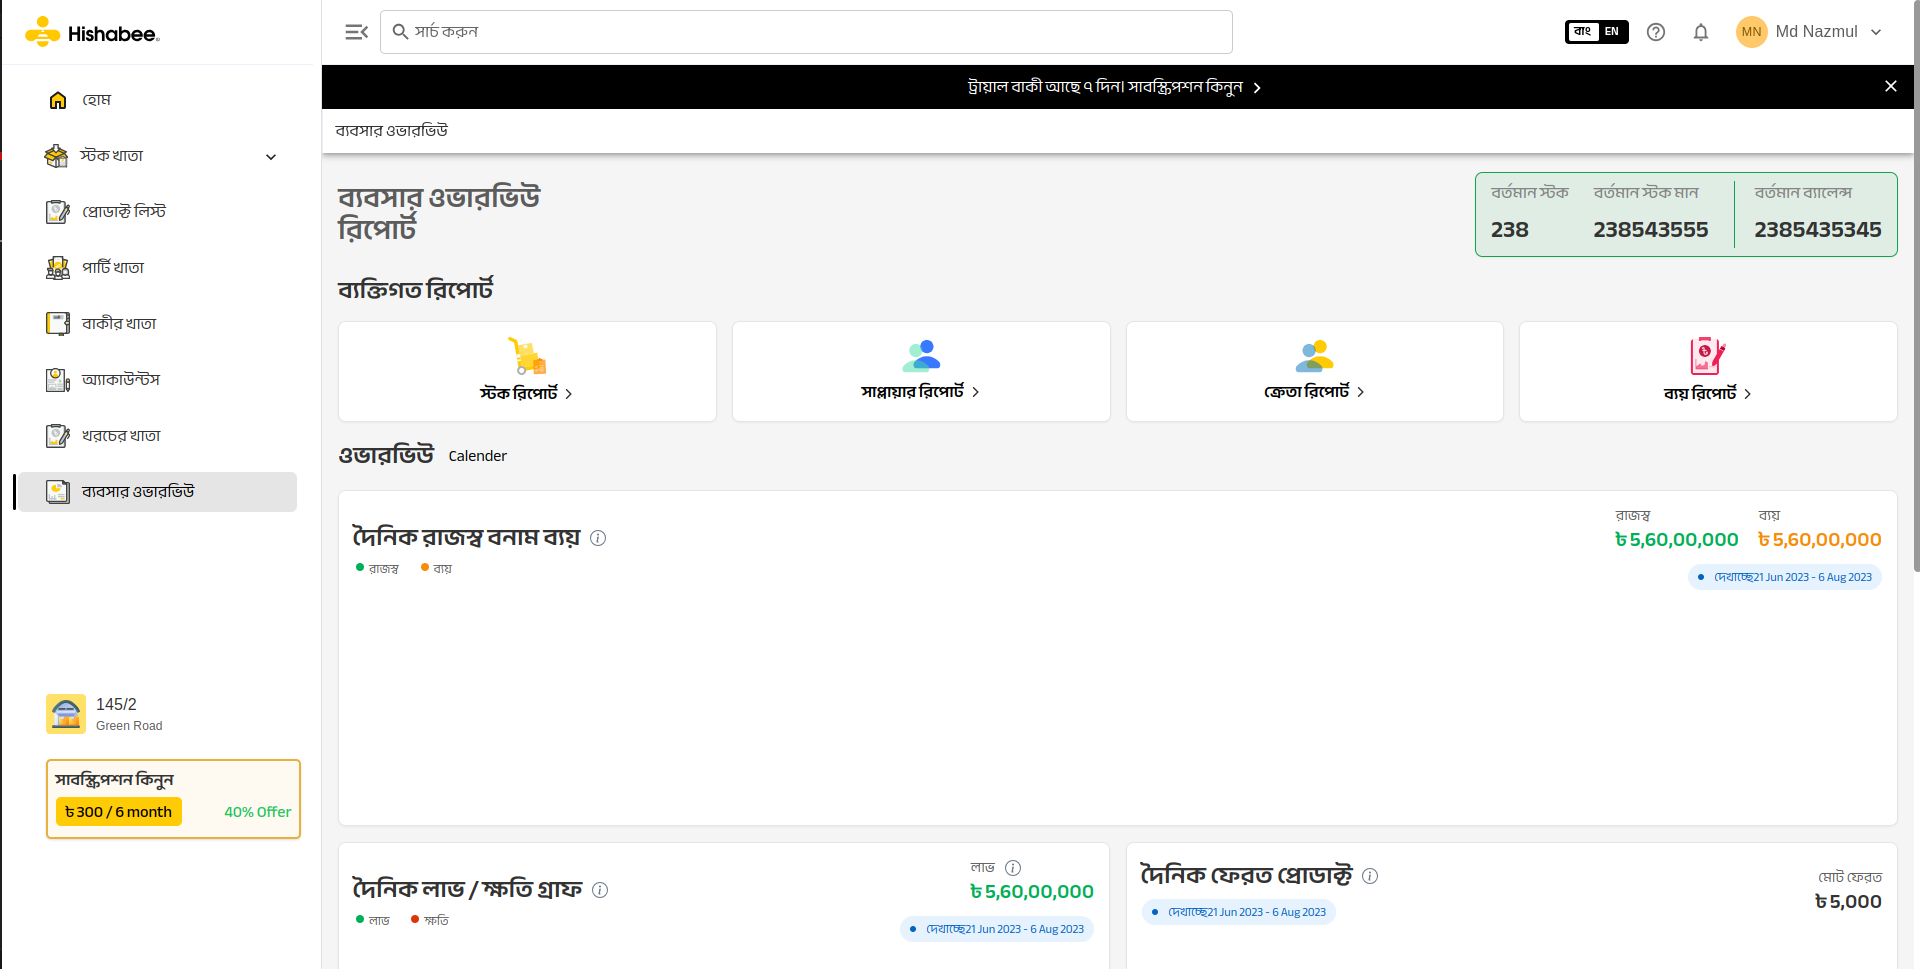Switch language to Bangla in toggle

[1582, 32]
